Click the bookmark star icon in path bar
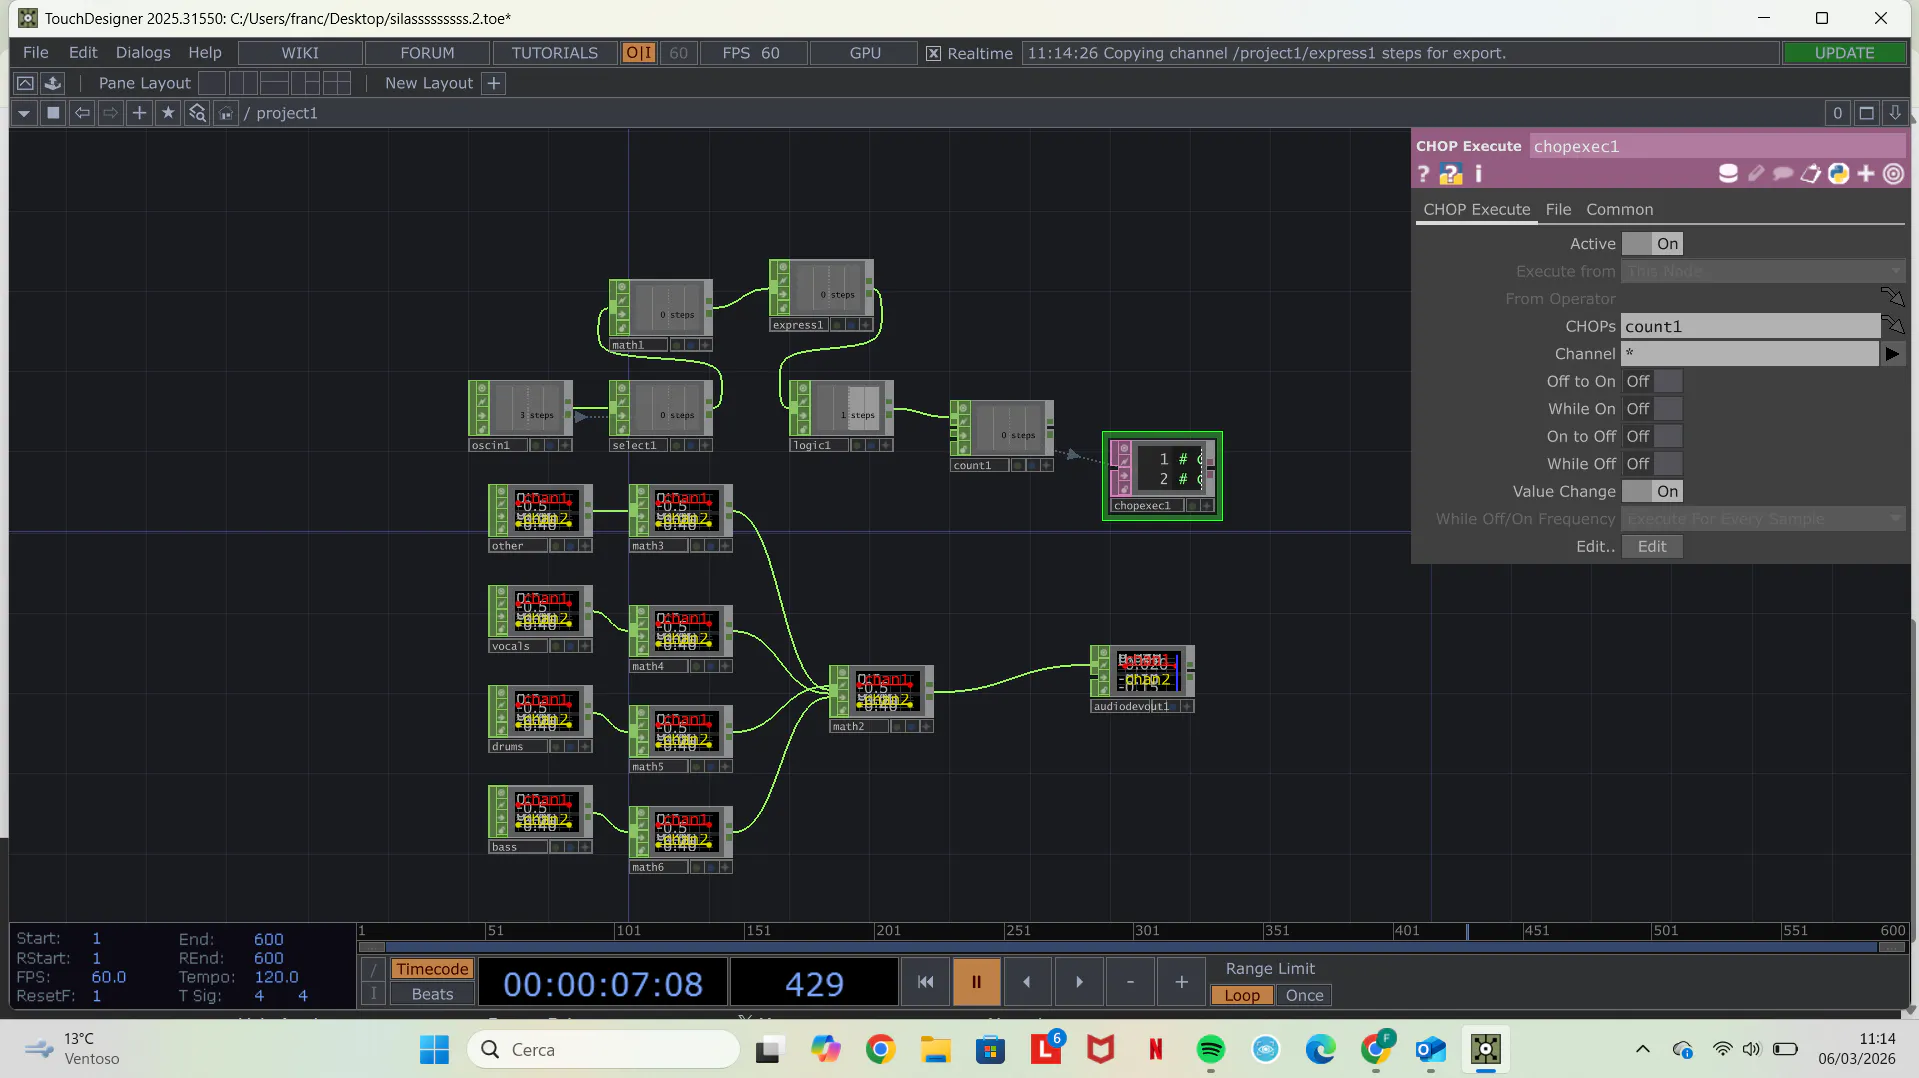Image resolution: width=1919 pixels, height=1078 pixels. pyautogui.click(x=168, y=113)
